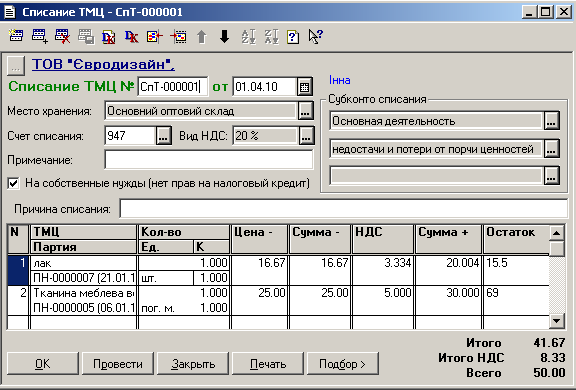Select the лак cell in row 1
This screenshot has height=390, width=576.
point(84,263)
